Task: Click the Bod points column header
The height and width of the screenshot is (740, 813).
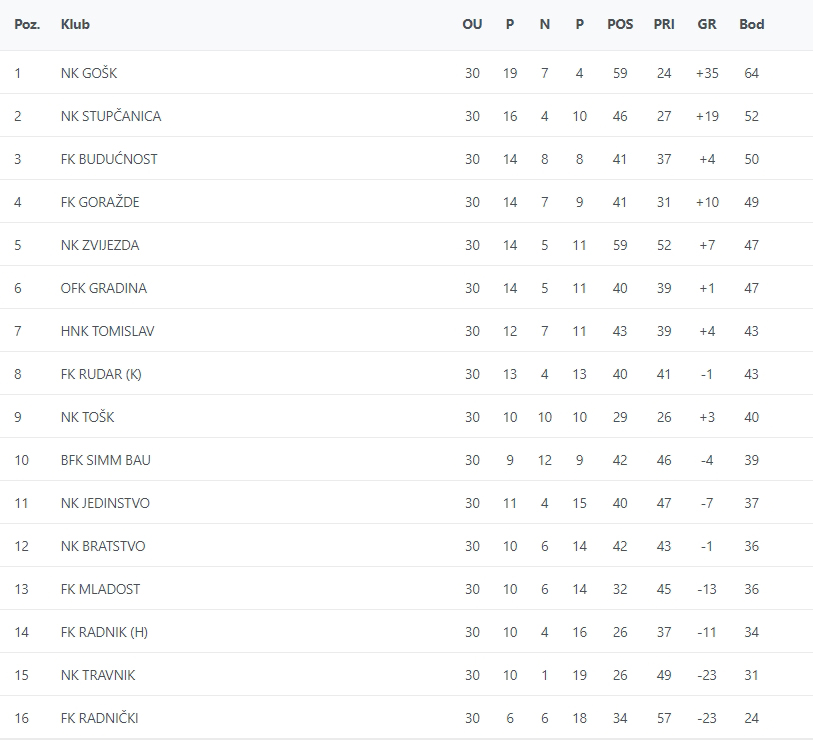Action: (x=751, y=24)
